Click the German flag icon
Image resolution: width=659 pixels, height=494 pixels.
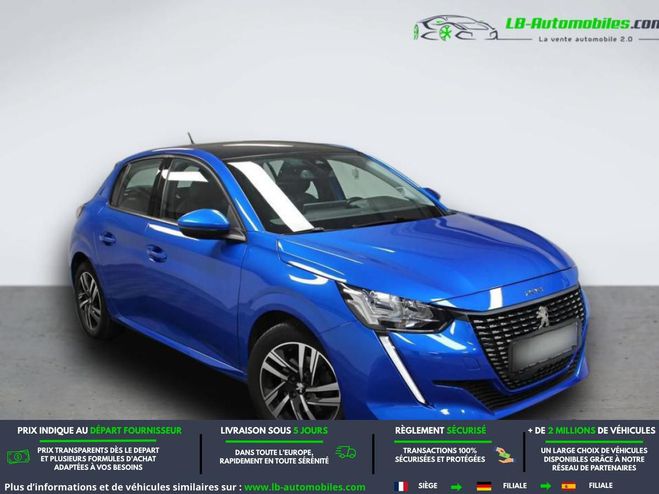pos(484,486)
